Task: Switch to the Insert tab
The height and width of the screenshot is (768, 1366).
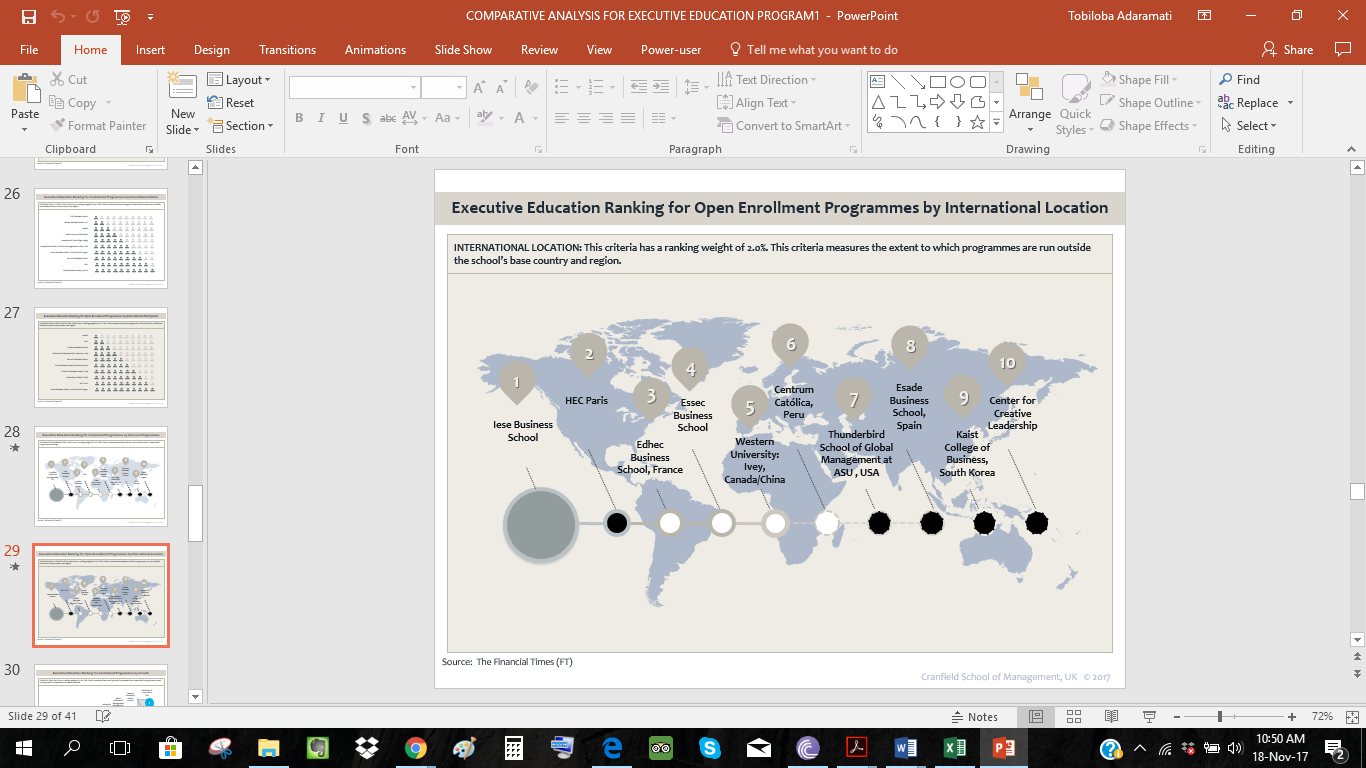Action: click(x=151, y=50)
